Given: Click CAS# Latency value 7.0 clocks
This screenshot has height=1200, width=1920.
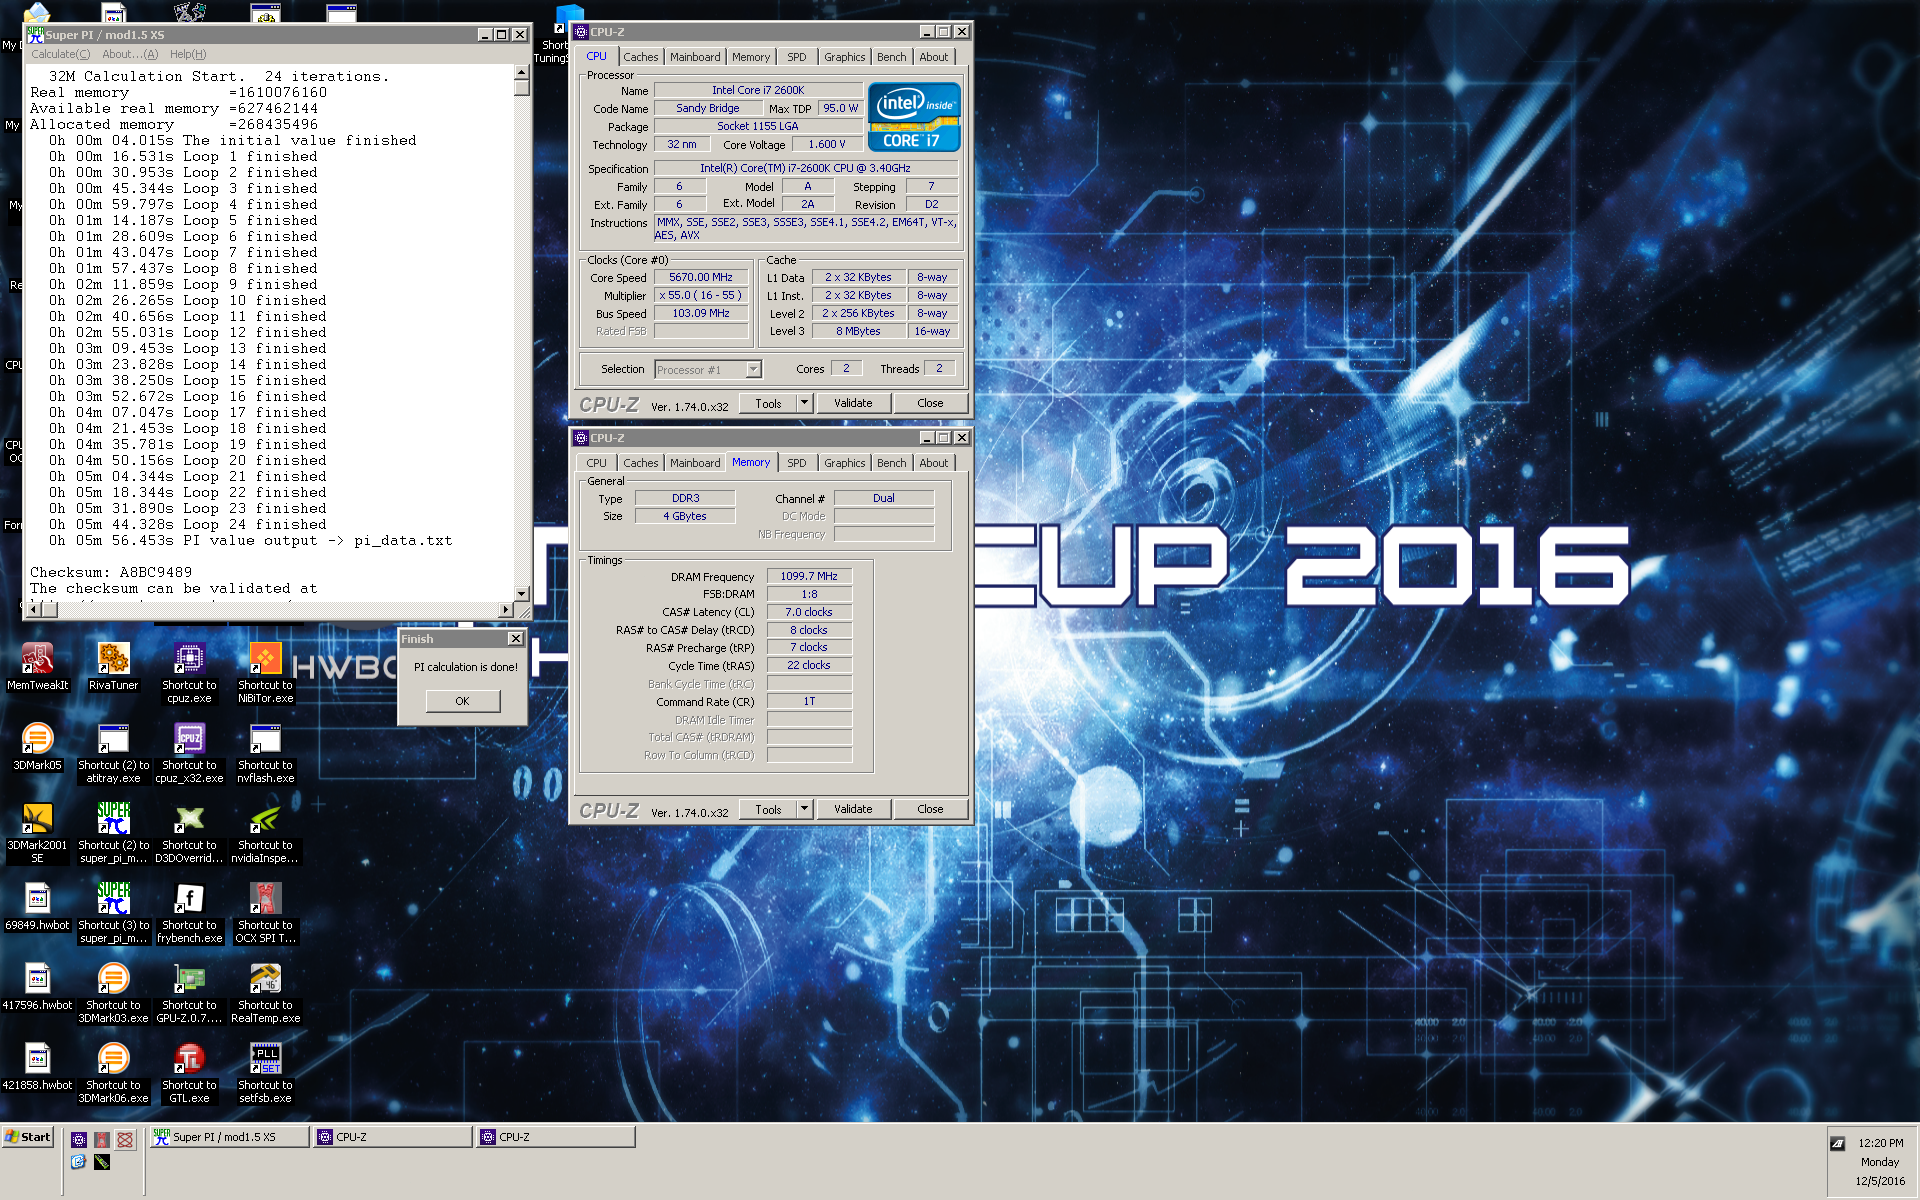Looking at the screenshot, I should point(809,612).
